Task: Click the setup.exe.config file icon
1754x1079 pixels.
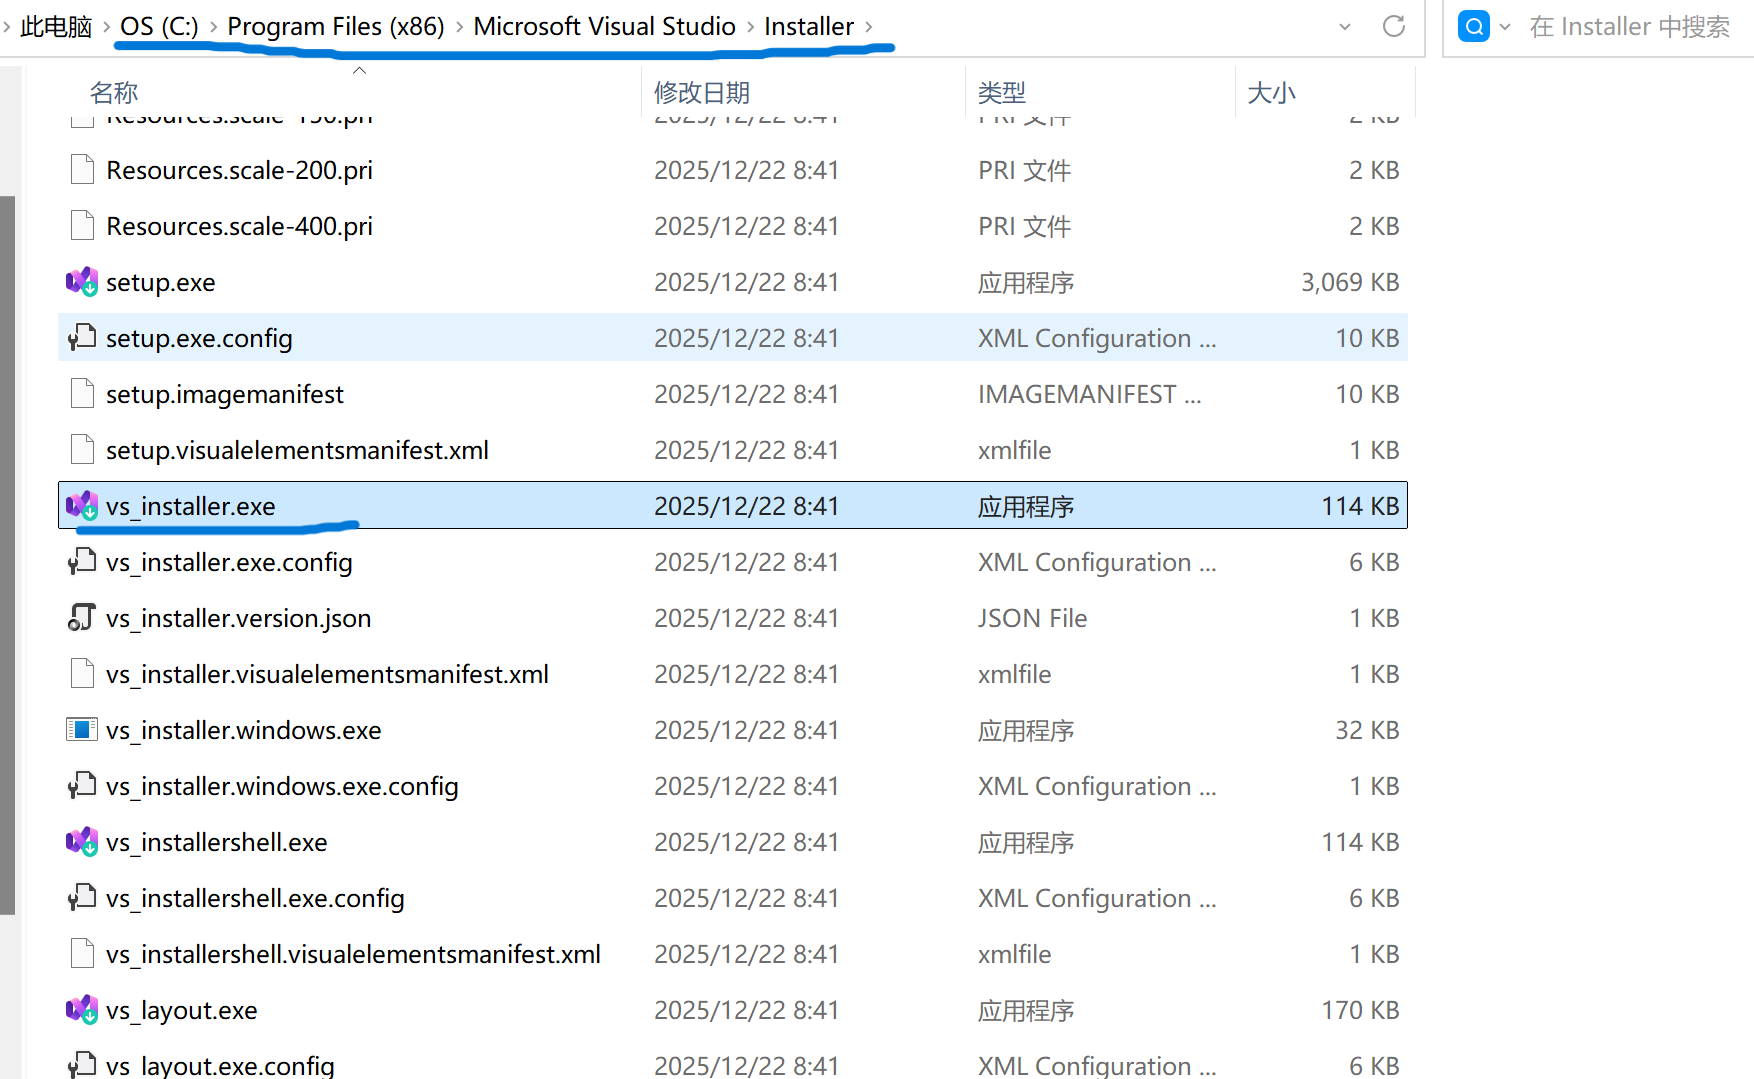Action: tap(82, 338)
